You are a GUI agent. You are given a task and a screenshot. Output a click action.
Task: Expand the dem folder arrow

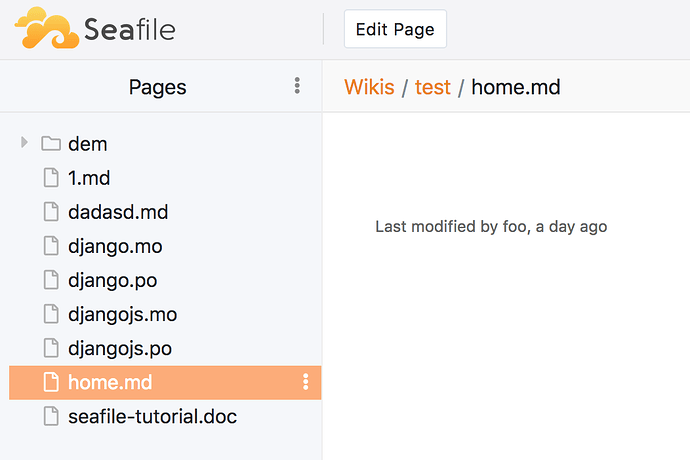click(24, 144)
